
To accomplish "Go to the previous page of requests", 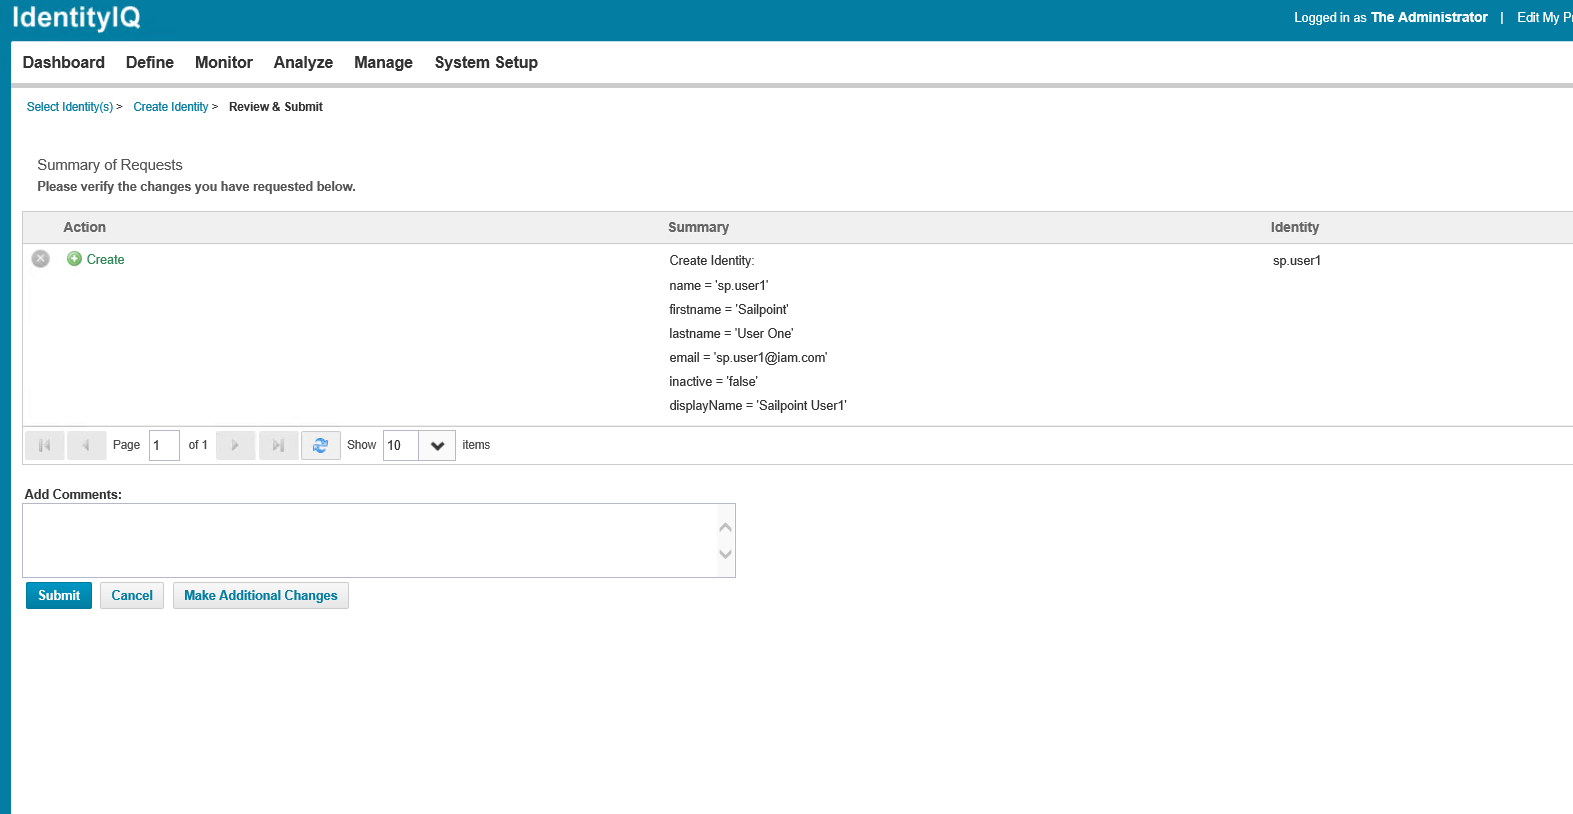I will click(x=87, y=445).
